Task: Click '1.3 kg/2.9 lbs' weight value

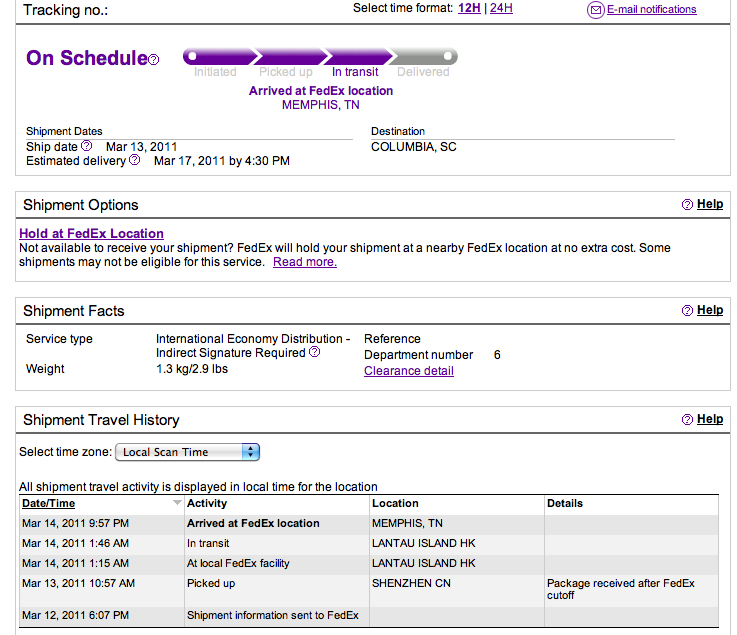Action: click(192, 369)
